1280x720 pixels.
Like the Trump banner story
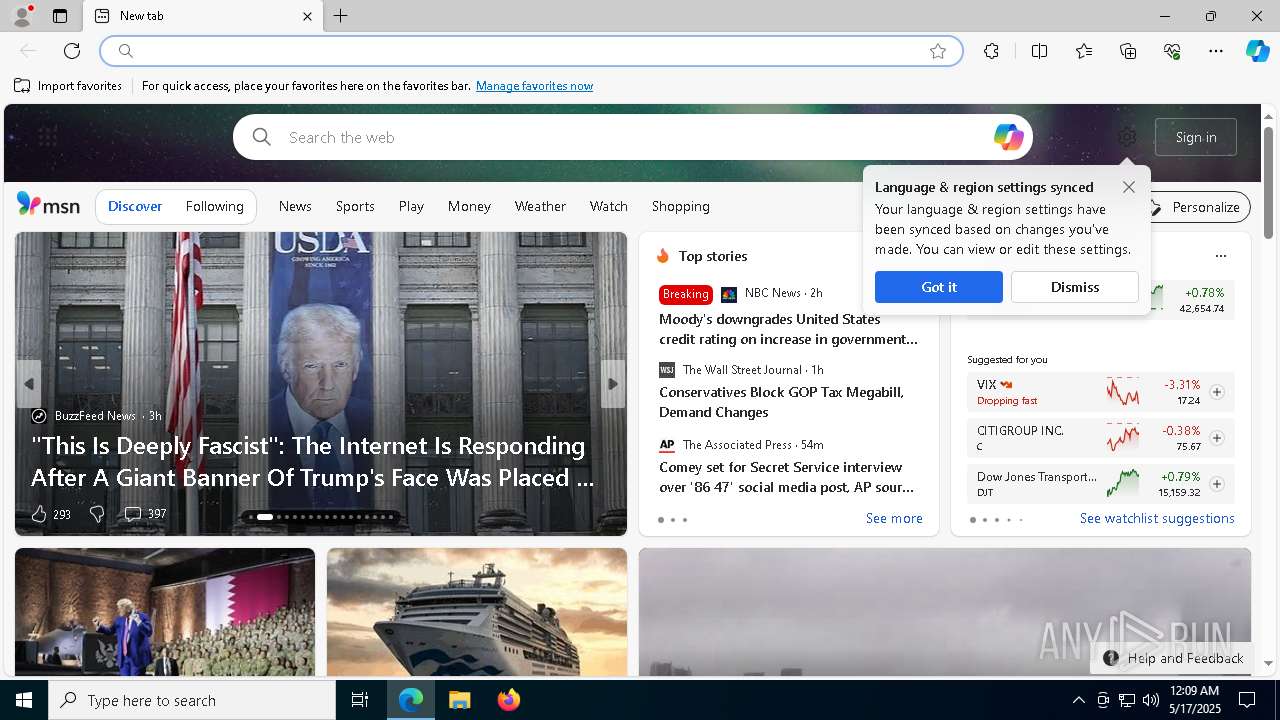click(38, 514)
